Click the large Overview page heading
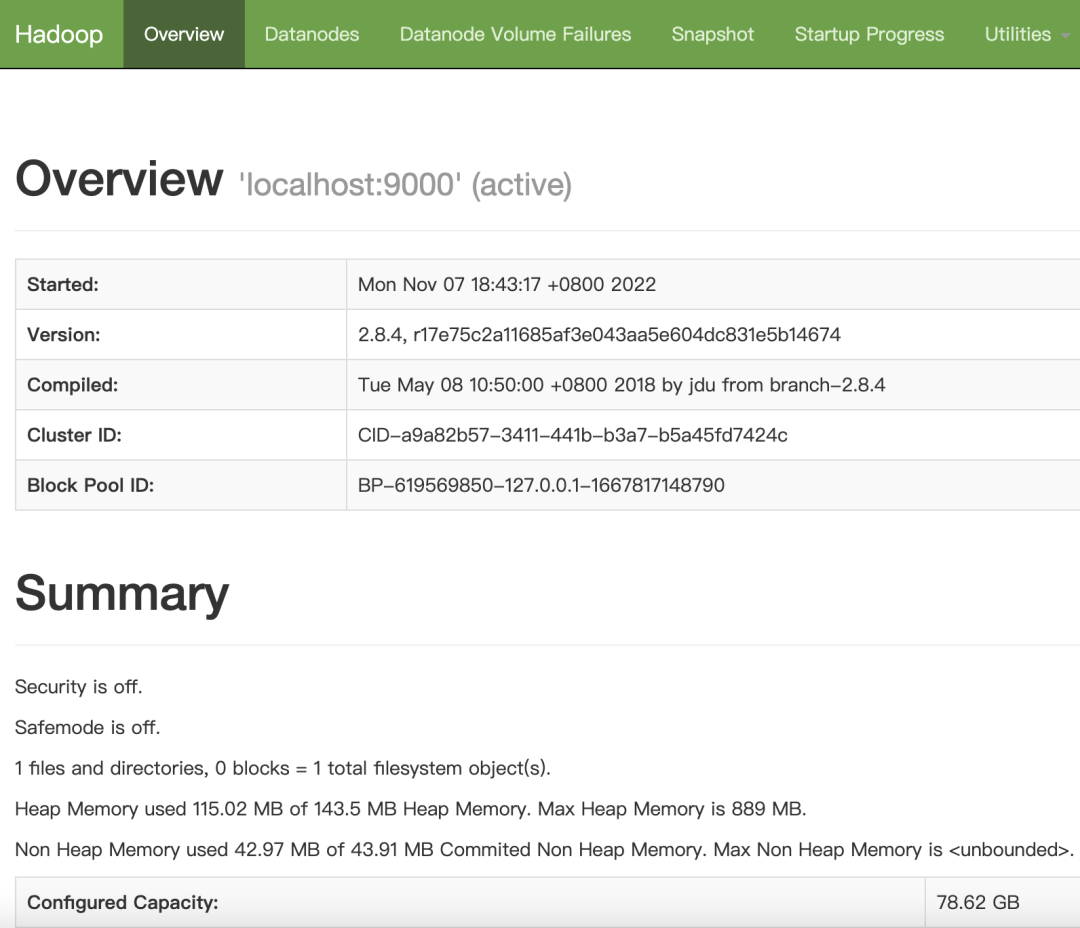 pyautogui.click(x=119, y=178)
